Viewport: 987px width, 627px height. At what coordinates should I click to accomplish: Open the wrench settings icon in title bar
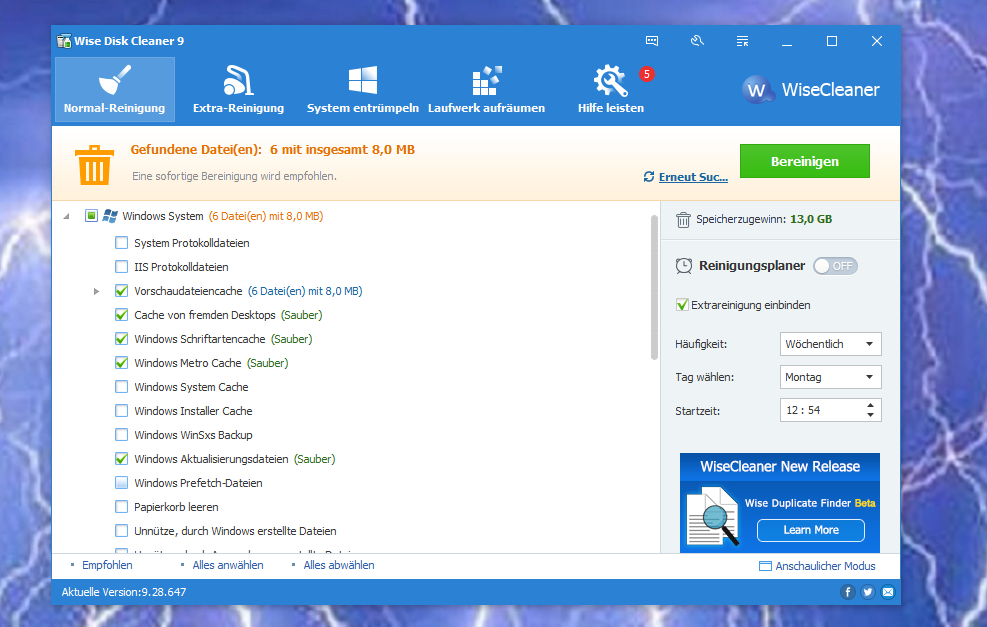point(697,41)
